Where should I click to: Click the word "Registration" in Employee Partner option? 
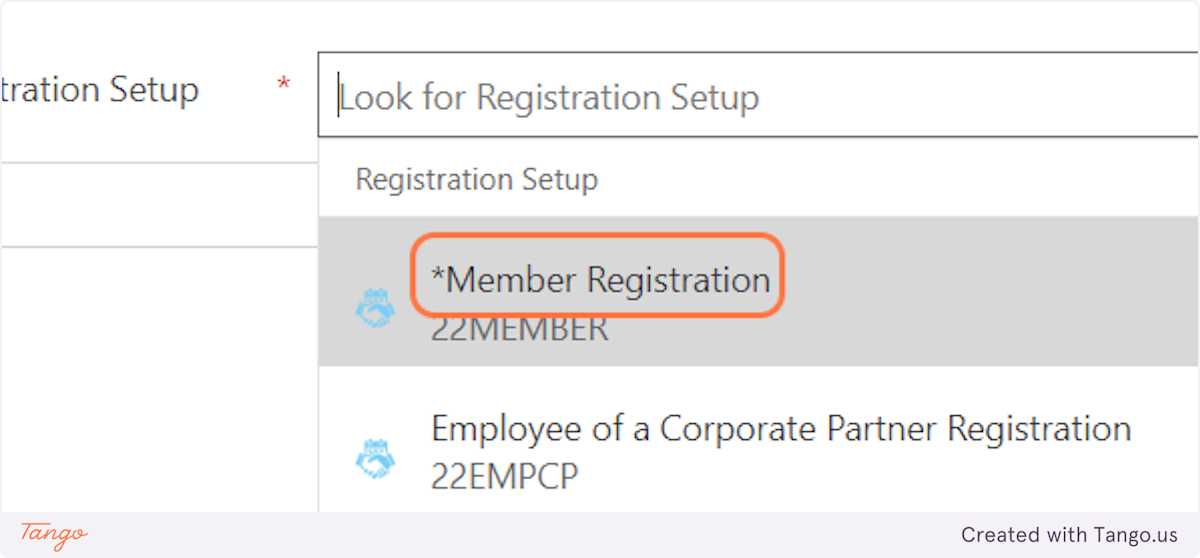coord(1038,429)
